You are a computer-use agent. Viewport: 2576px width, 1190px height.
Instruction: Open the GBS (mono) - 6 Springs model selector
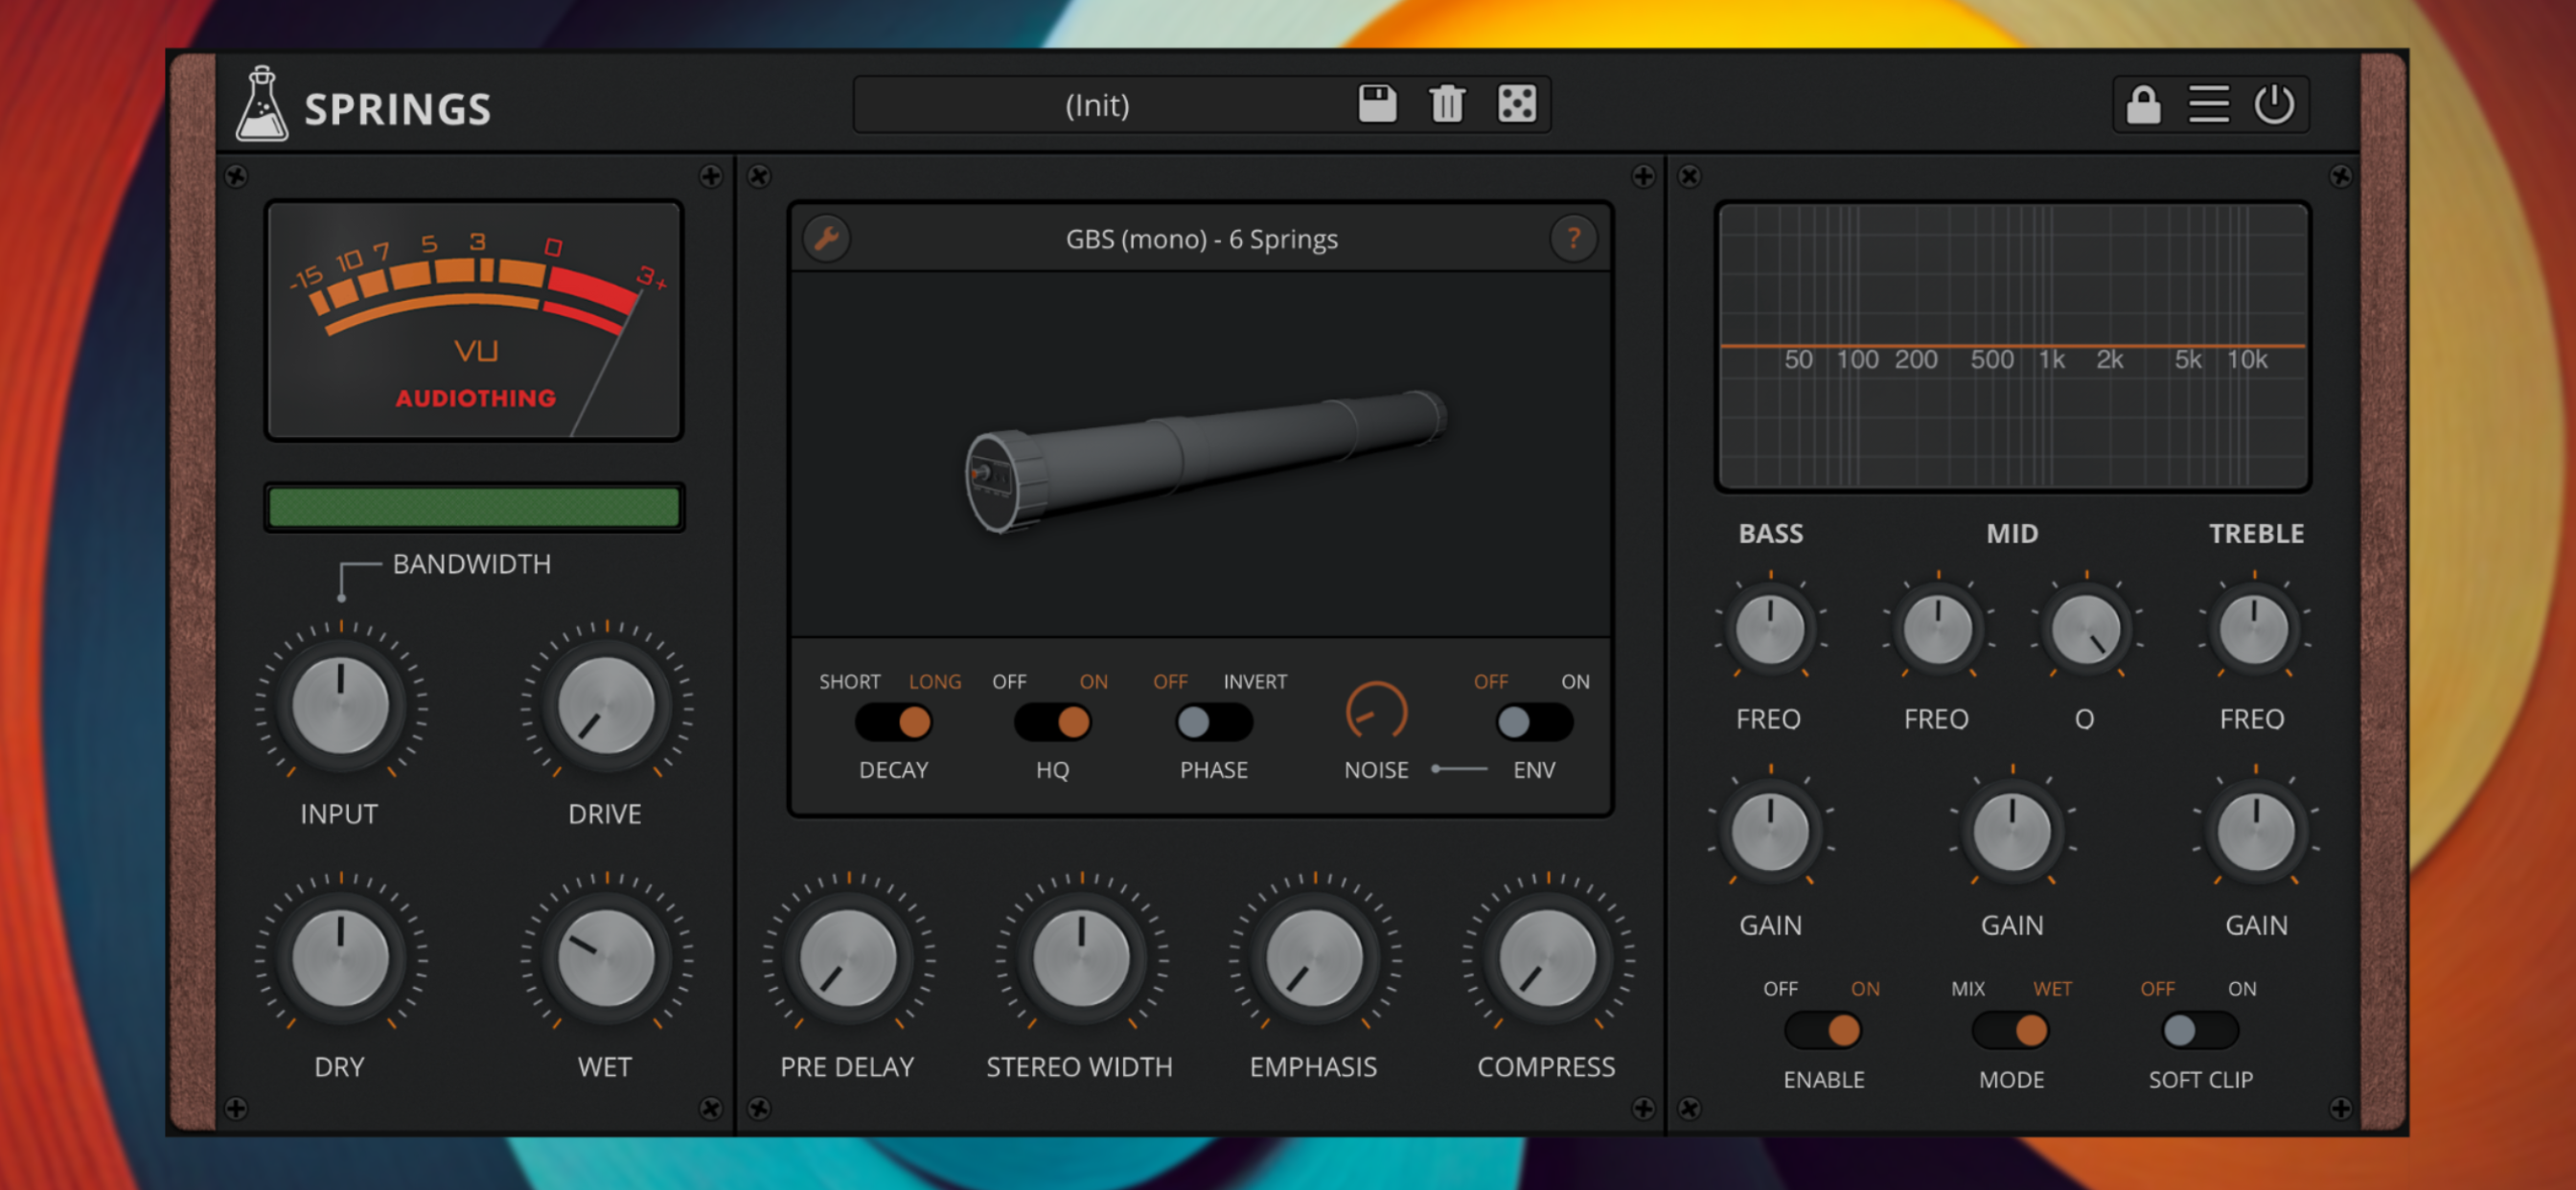coord(1200,238)
